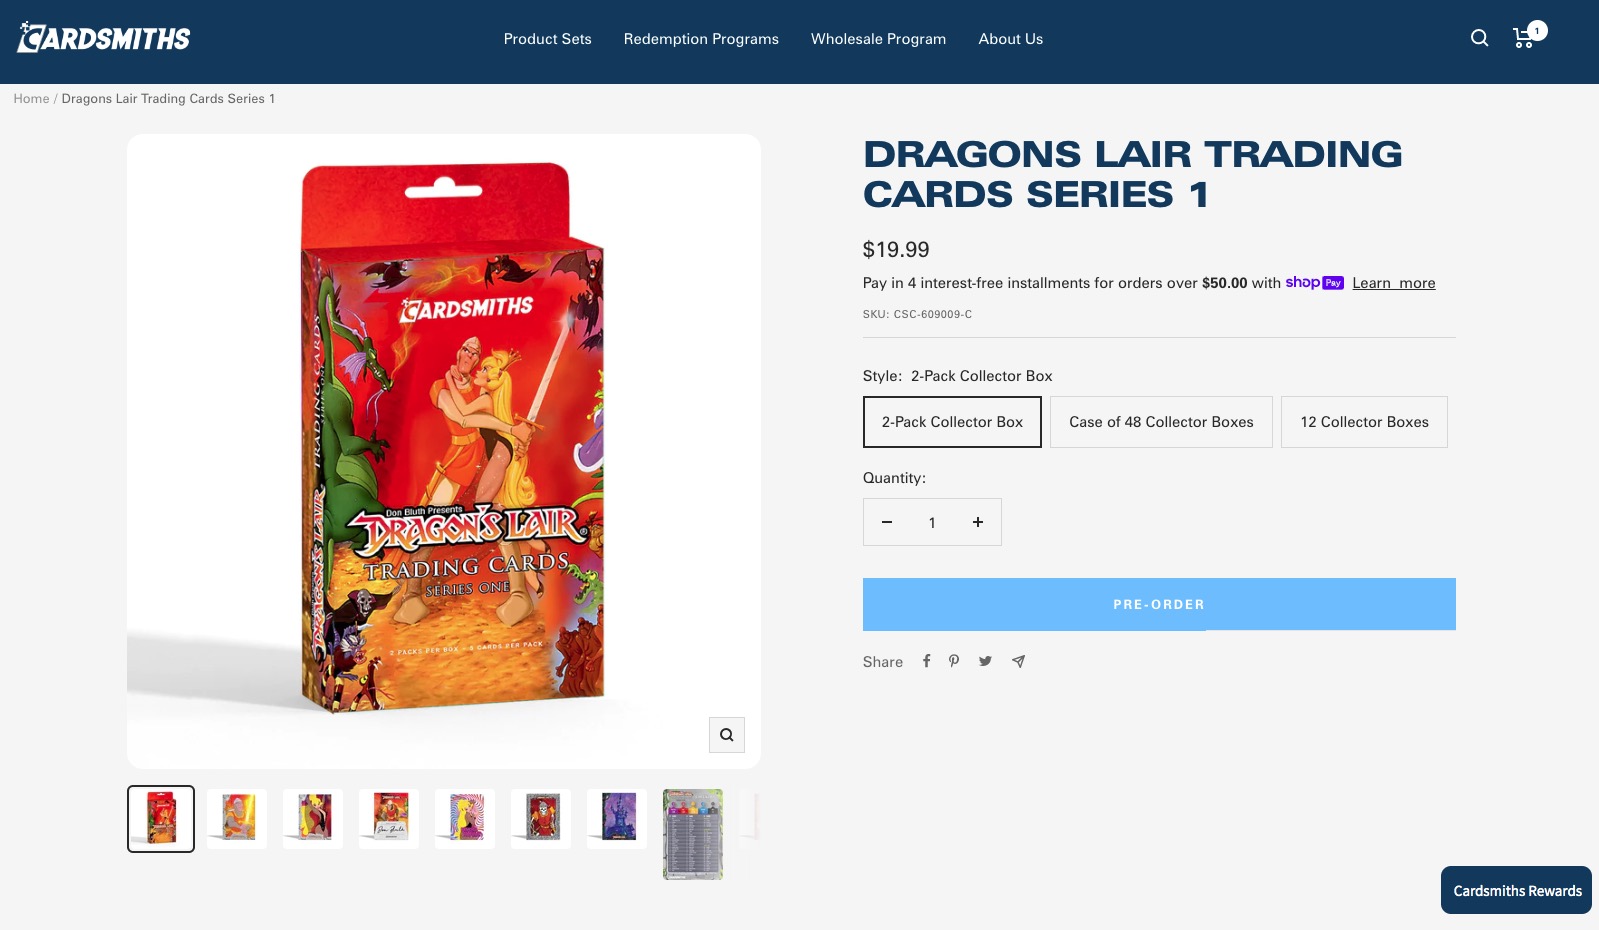Select 12 Collector Boxes style
This screenshot has width=1599, height=930.
coord(1364,422)
